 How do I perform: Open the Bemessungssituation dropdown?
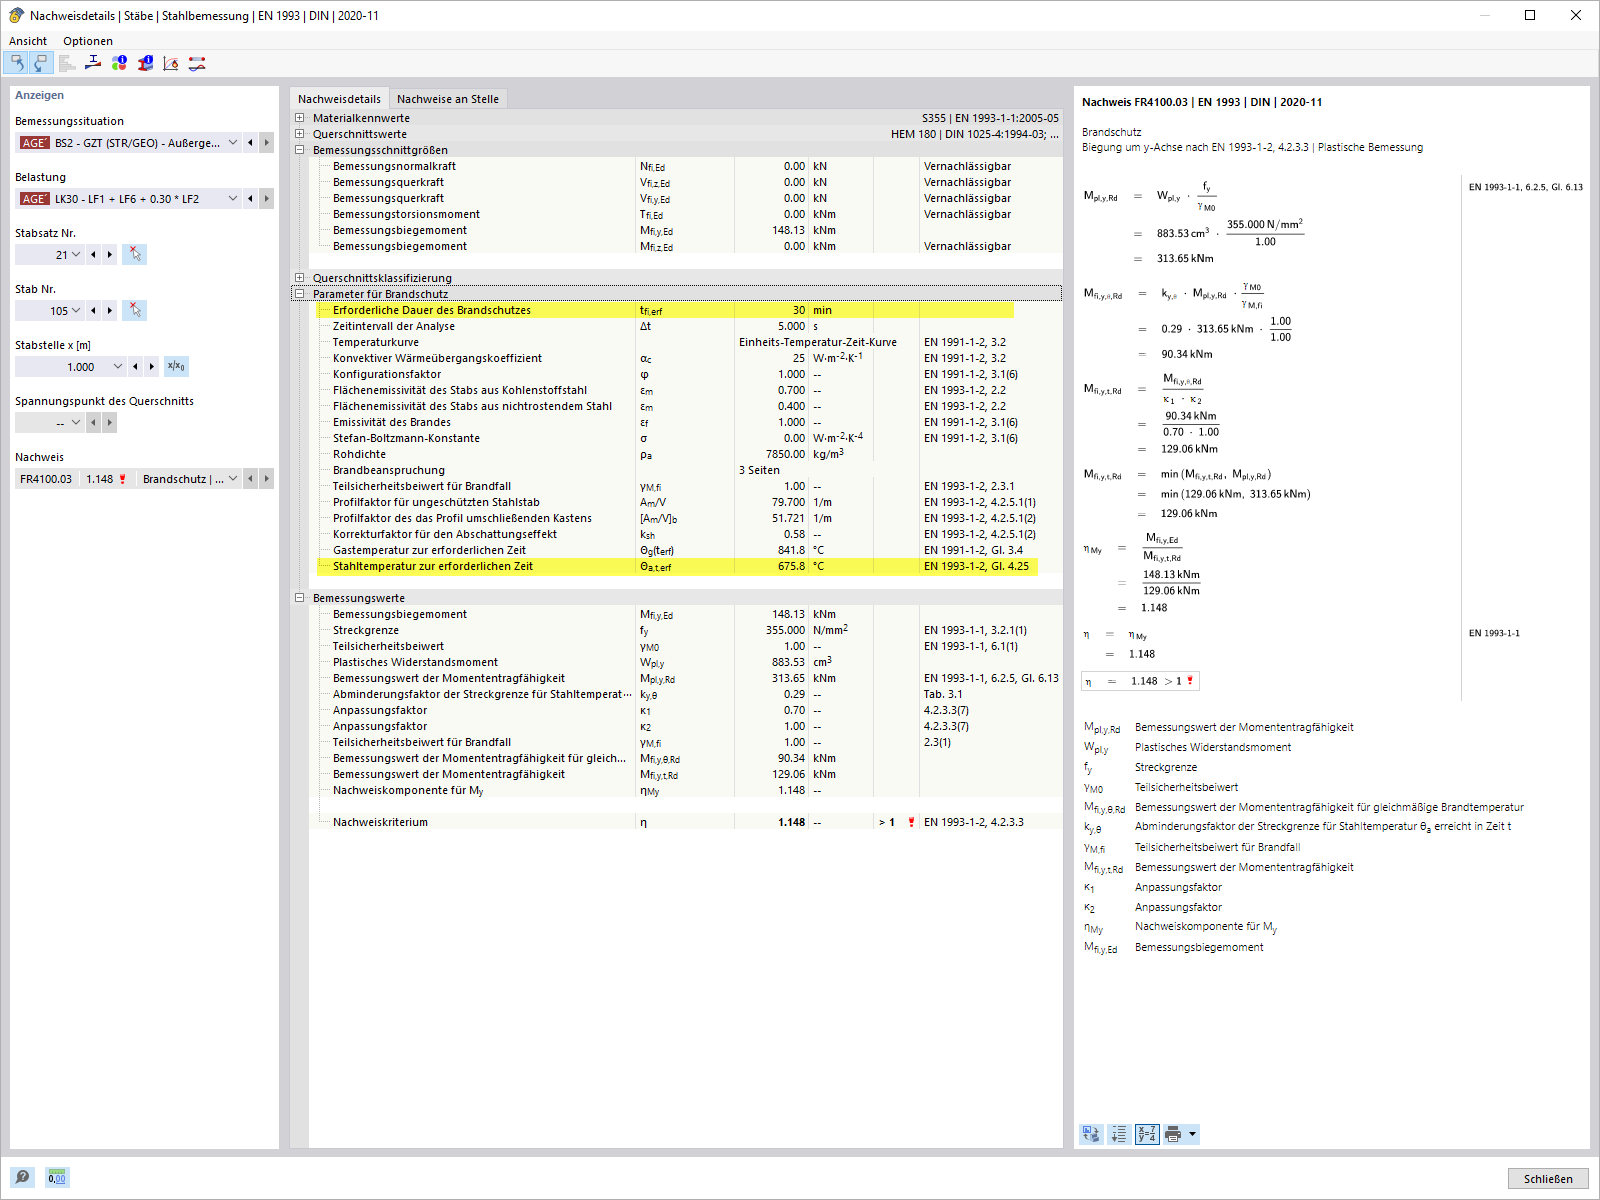(232, 142)
